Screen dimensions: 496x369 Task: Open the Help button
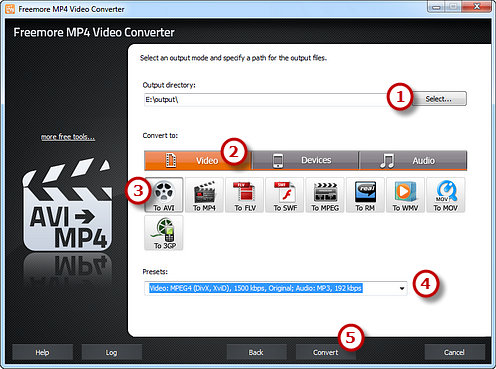[x=42, y=352]
